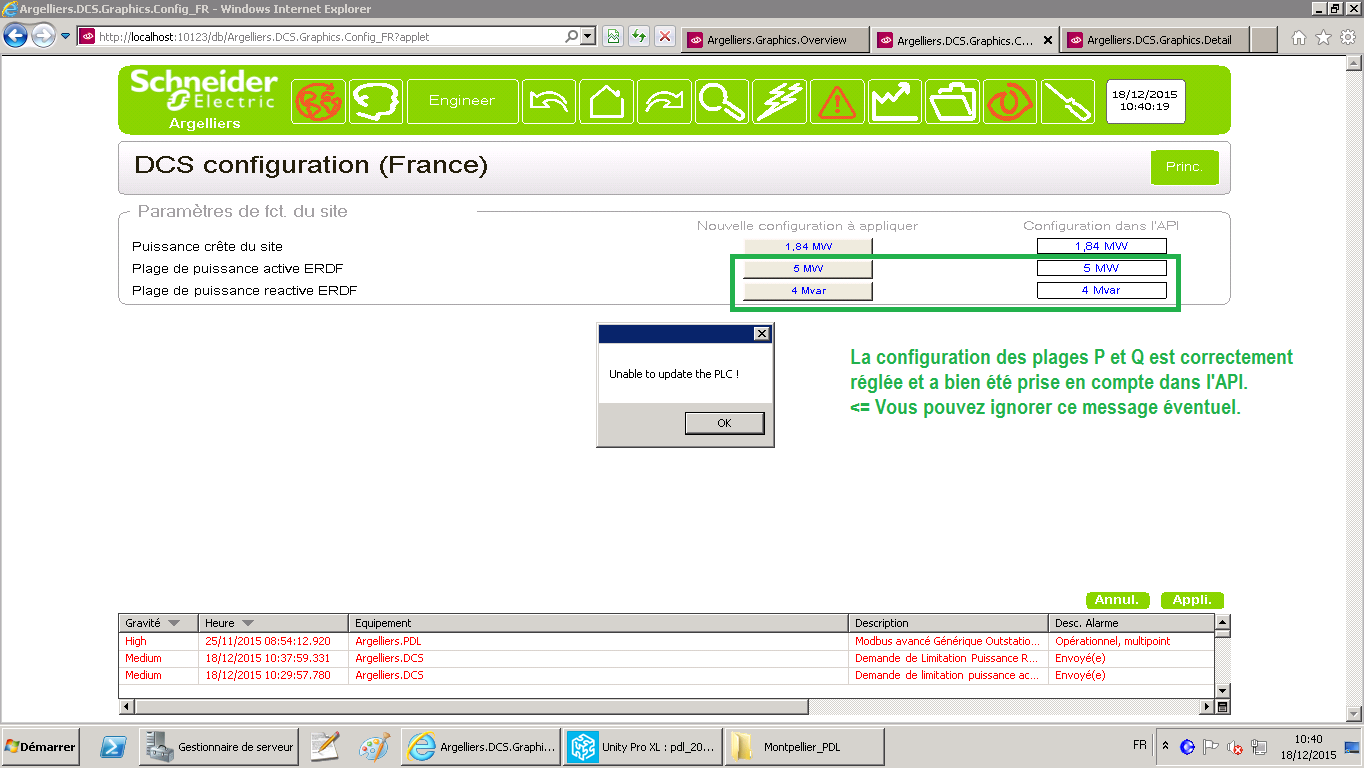Open Unity Pro XL from taskbar
This screenshot has height=768, width=1364.
coord(642,747)
